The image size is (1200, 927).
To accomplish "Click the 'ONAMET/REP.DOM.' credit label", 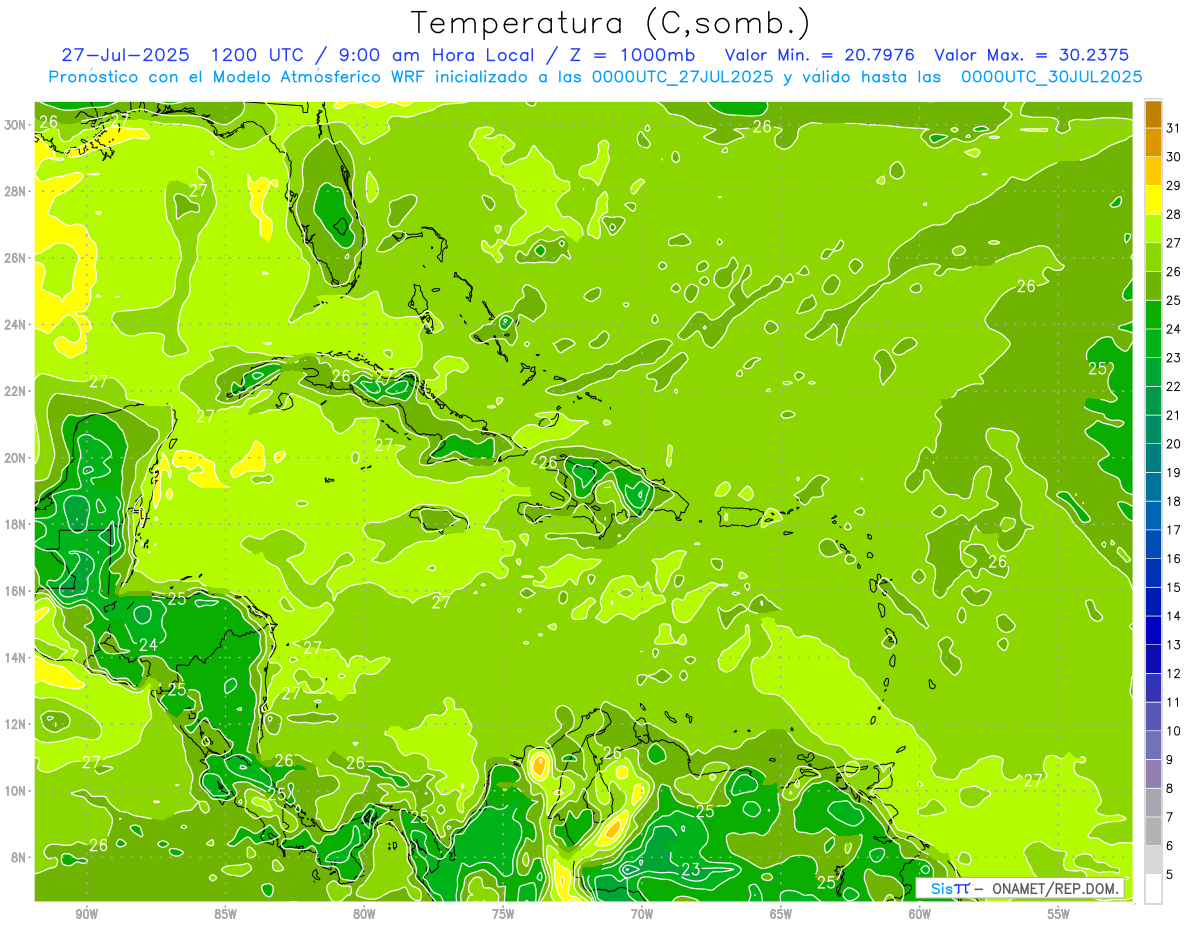I will click(1056, 888).
